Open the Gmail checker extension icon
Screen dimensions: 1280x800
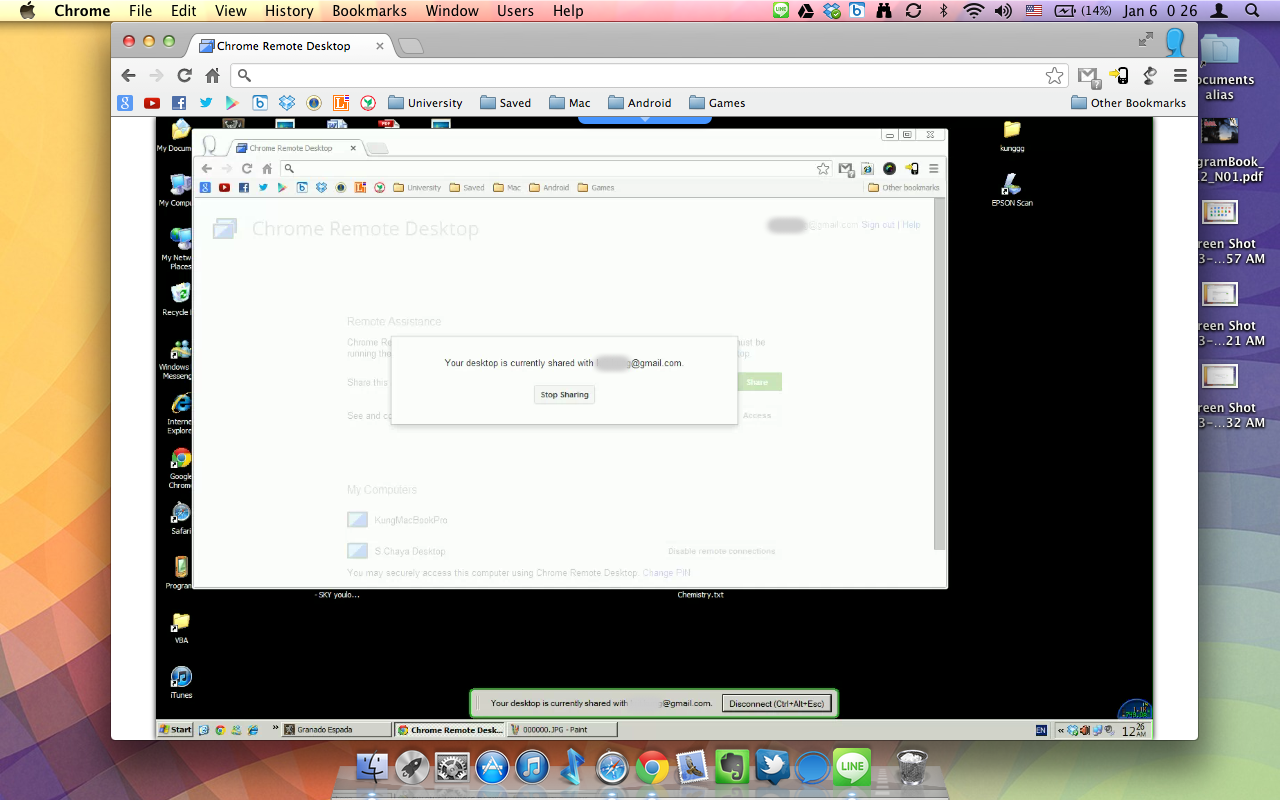1087,75
